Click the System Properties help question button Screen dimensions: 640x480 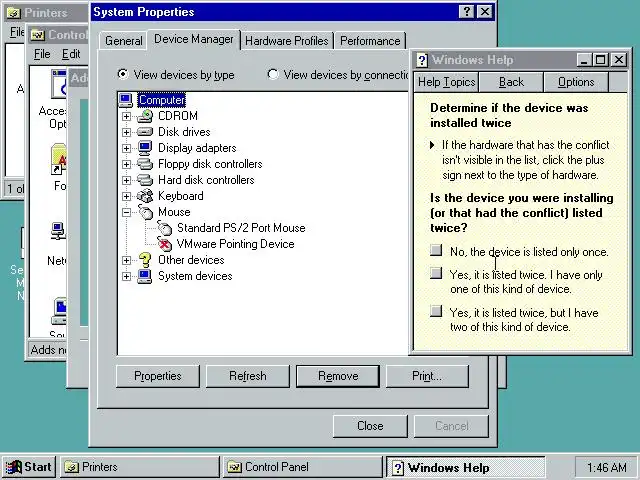(x=466, y=12)
